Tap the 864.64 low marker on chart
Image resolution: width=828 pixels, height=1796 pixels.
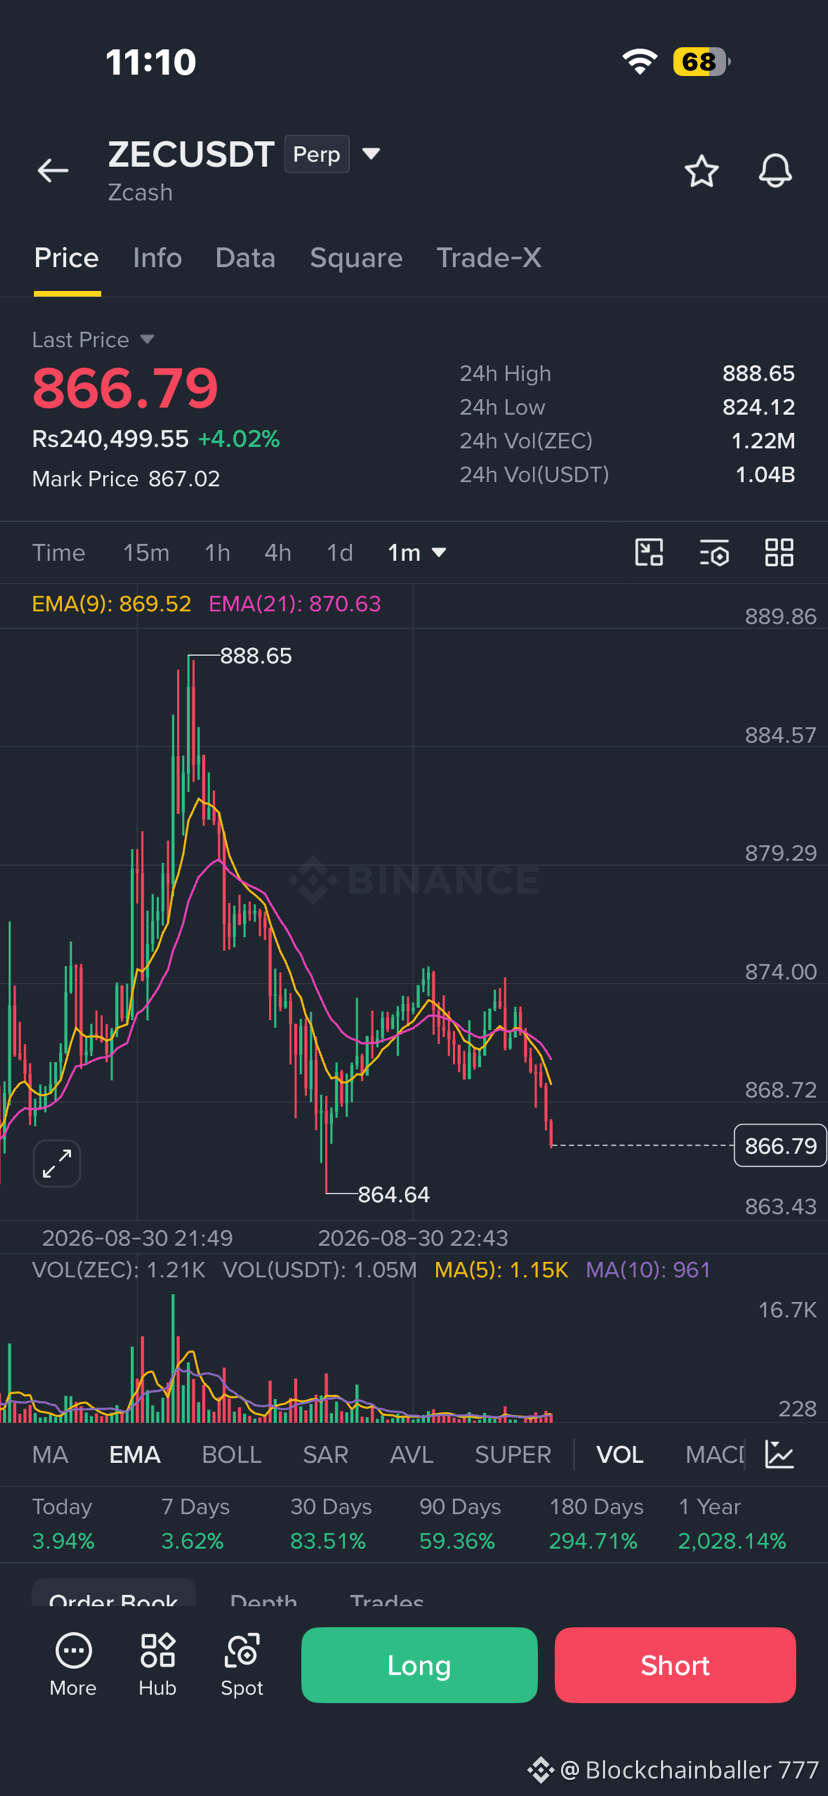click(394, 1194)
